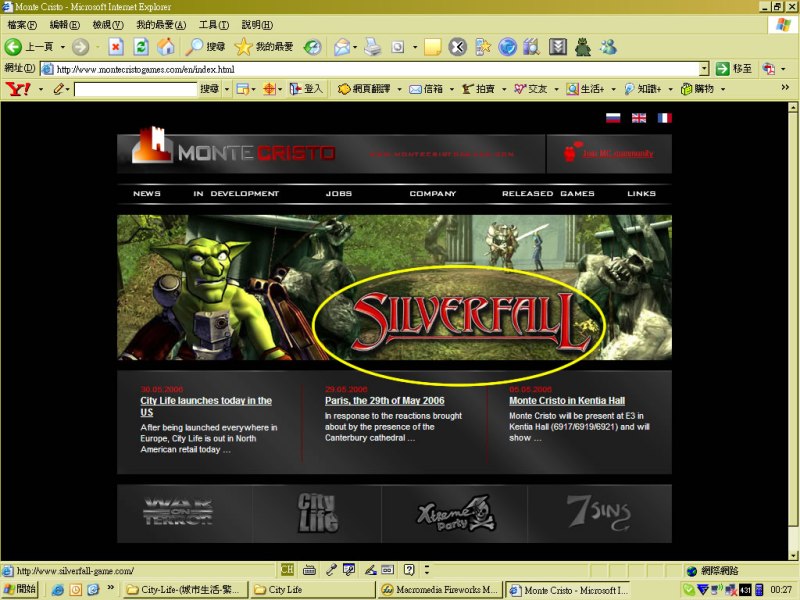800x600 pixels.
Task: Click the Yahoo Y! logo
Action: 18,89
